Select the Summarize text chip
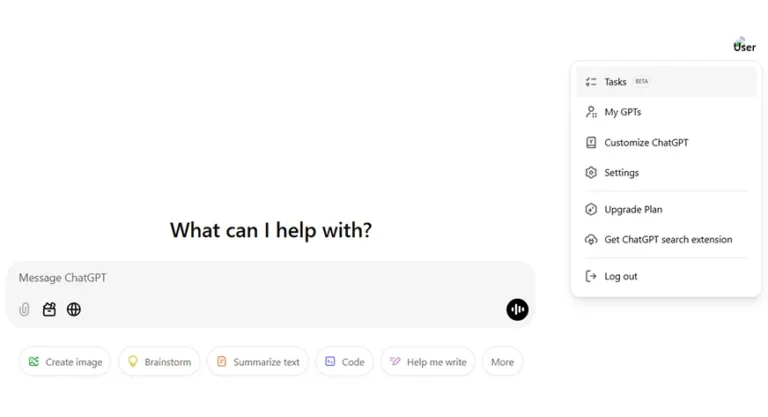The width and height of the screenshot is (768, 417). [258, 362]
